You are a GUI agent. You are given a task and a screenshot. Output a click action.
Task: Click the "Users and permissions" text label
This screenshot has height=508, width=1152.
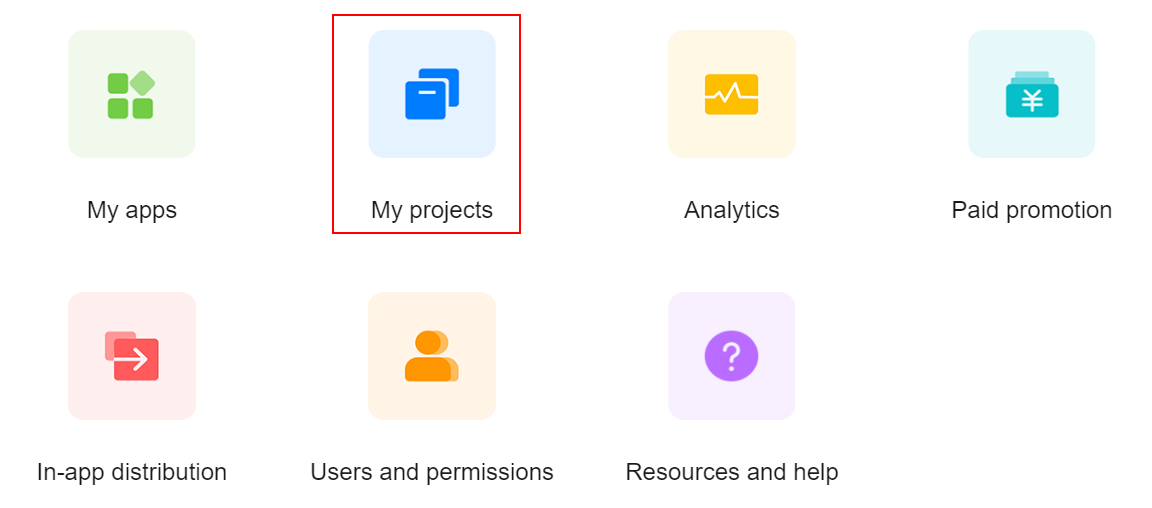point(432,472)
